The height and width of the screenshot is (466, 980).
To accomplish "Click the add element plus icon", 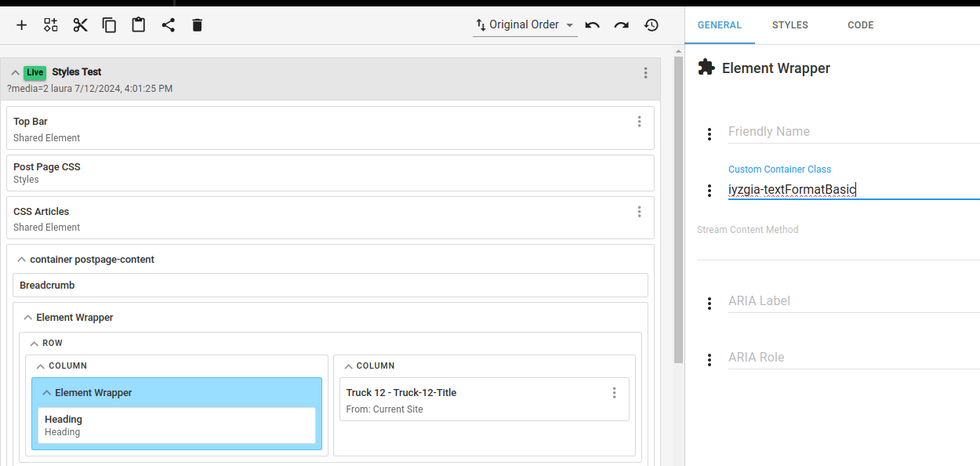I will [22, 25].
